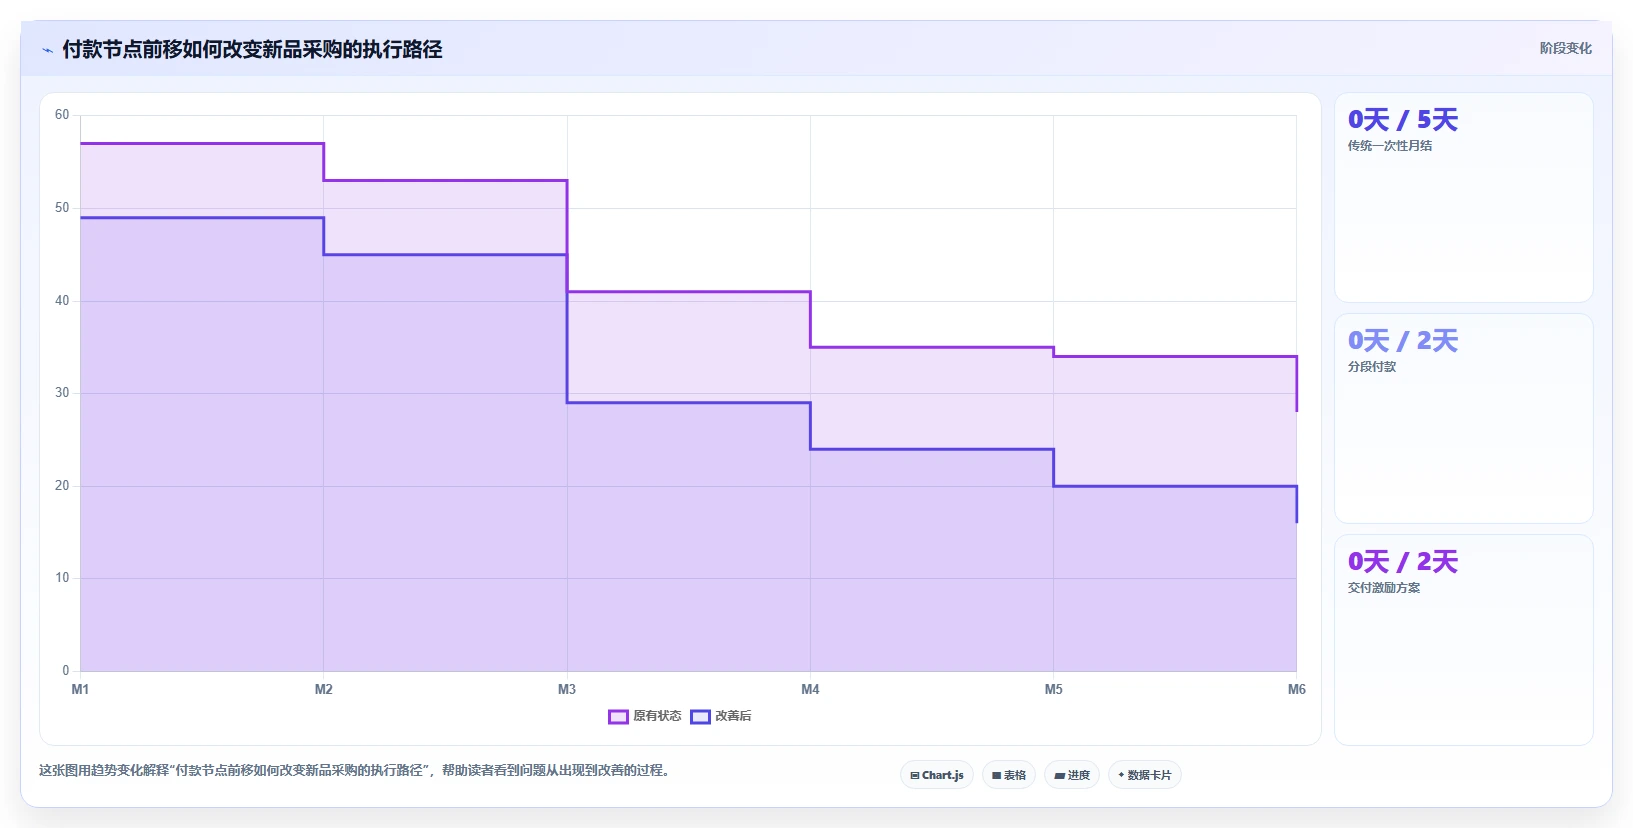Click the Chart.js tag

[x=937, y=775]
